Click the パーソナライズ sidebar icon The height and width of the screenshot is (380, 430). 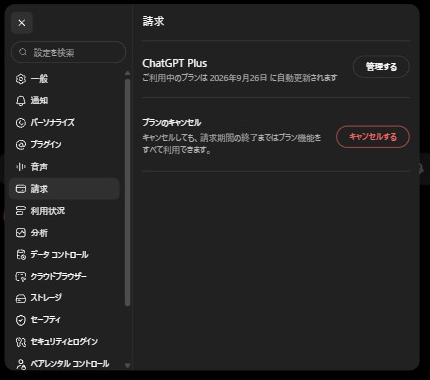tap(21, 123)
